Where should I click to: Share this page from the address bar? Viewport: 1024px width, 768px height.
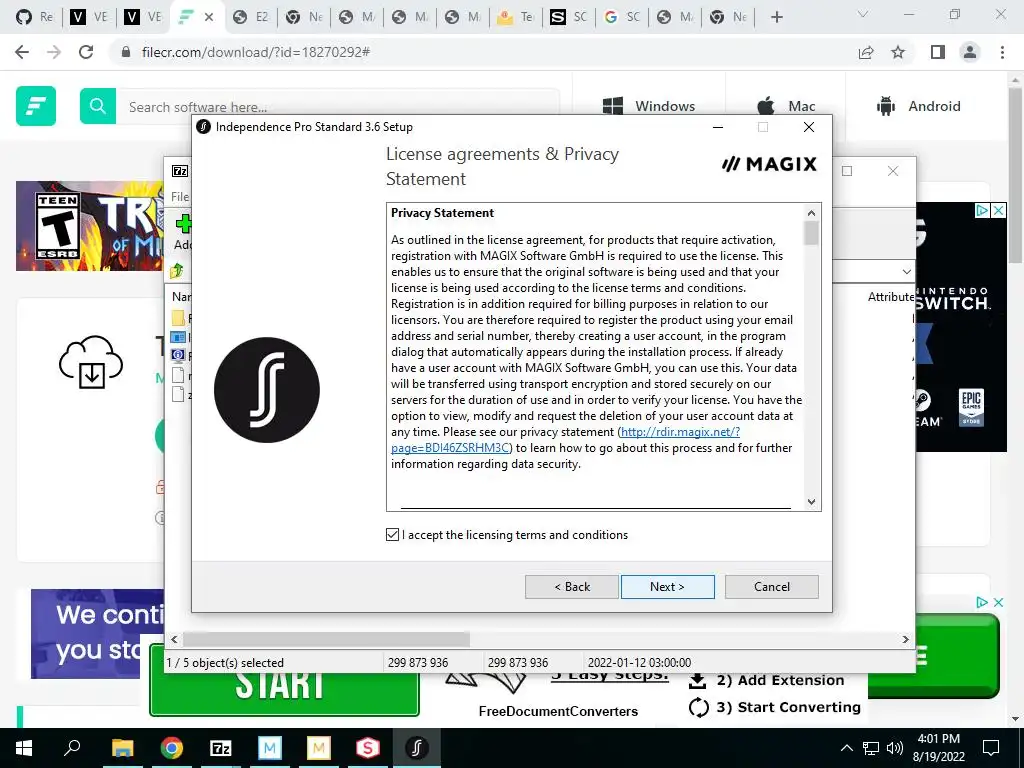click(x=866, y=52)
